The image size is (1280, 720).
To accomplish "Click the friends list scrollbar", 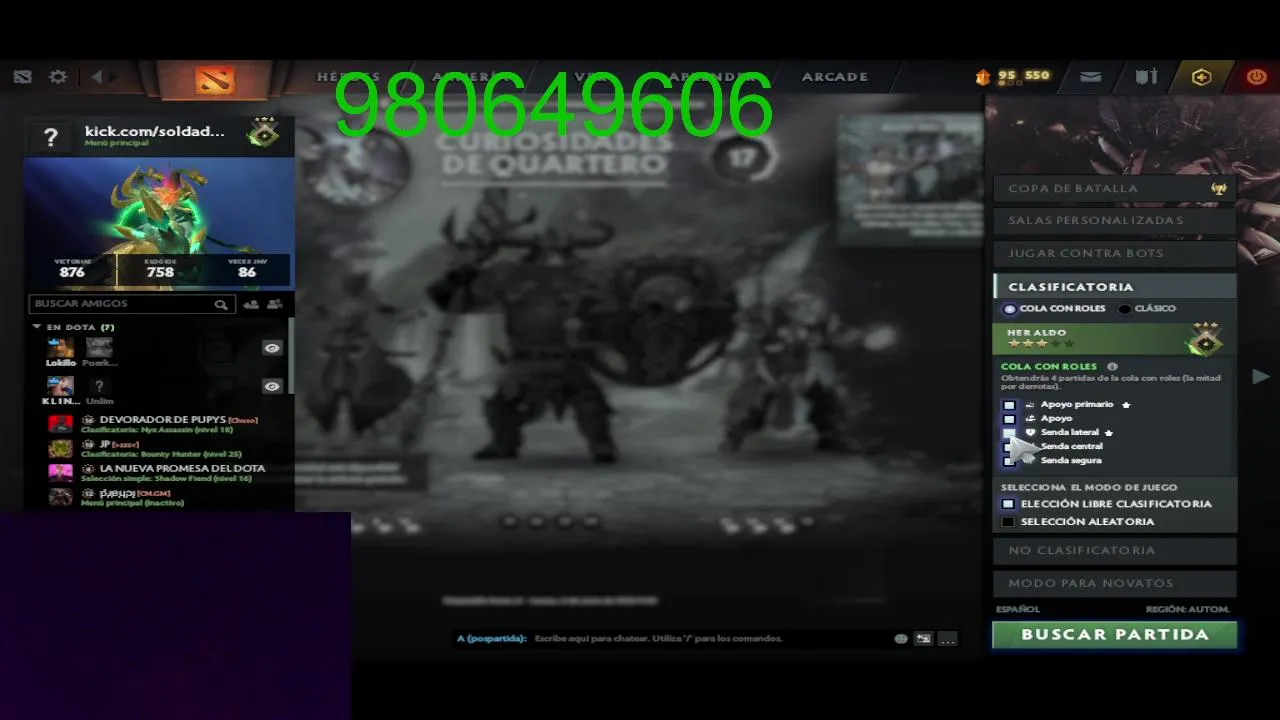I will [x=290, y=355].
